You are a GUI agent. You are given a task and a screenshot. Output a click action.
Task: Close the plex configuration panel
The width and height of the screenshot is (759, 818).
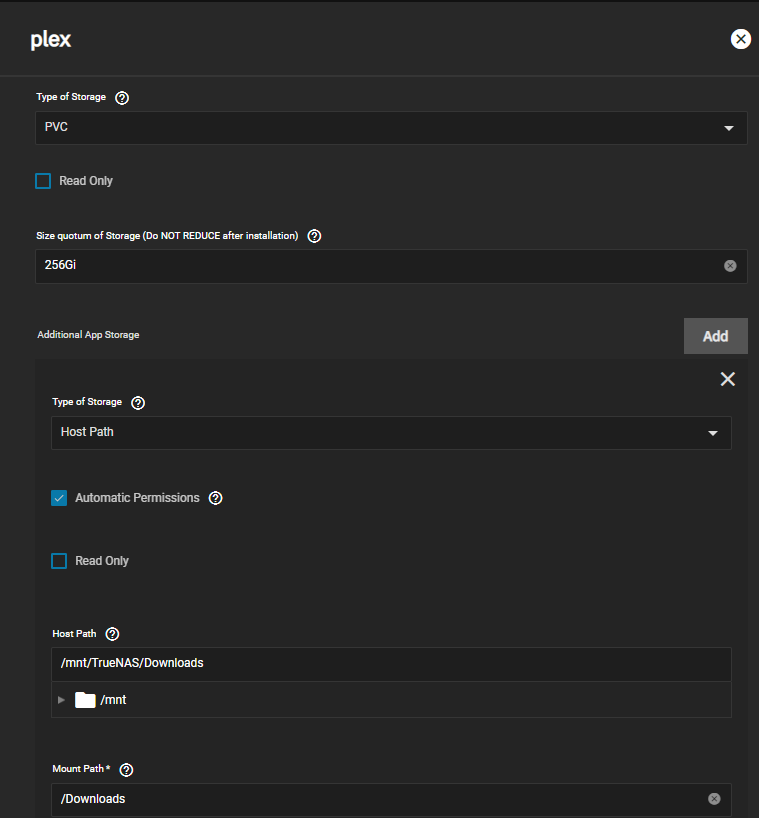pyautogui.click(x=740, y=39)
